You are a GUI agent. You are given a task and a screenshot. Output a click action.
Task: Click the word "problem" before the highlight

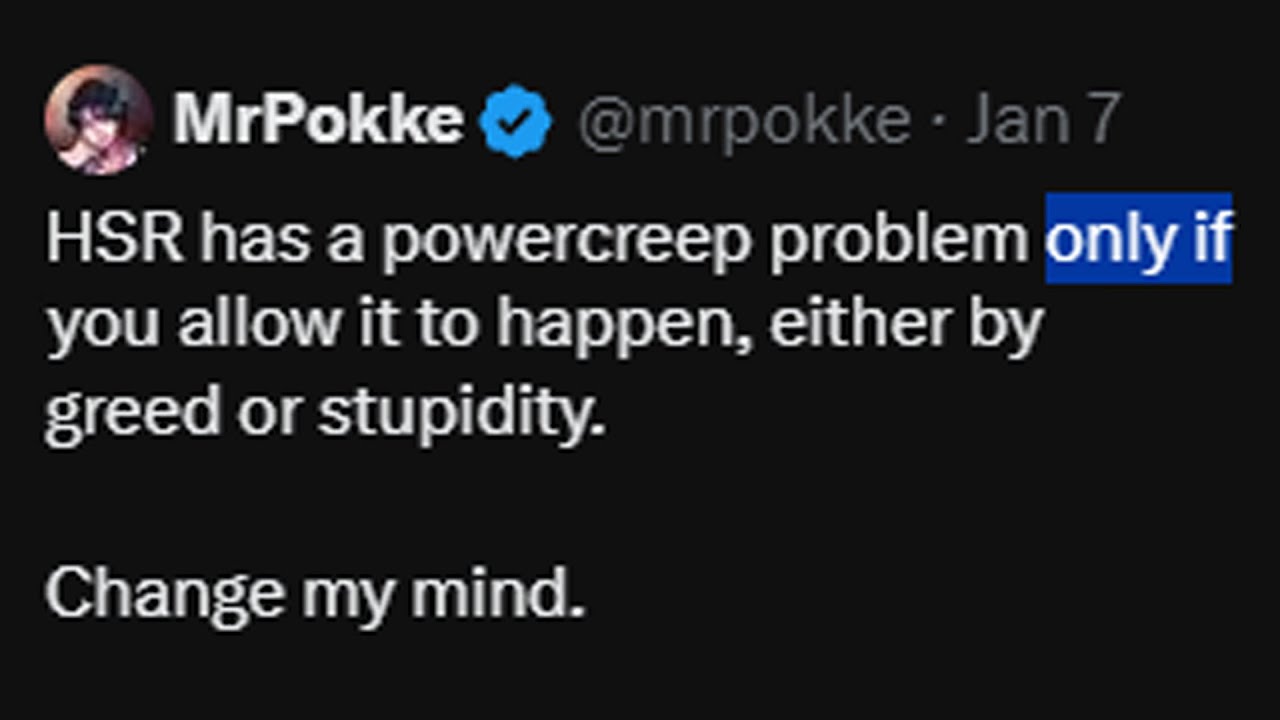899,242
